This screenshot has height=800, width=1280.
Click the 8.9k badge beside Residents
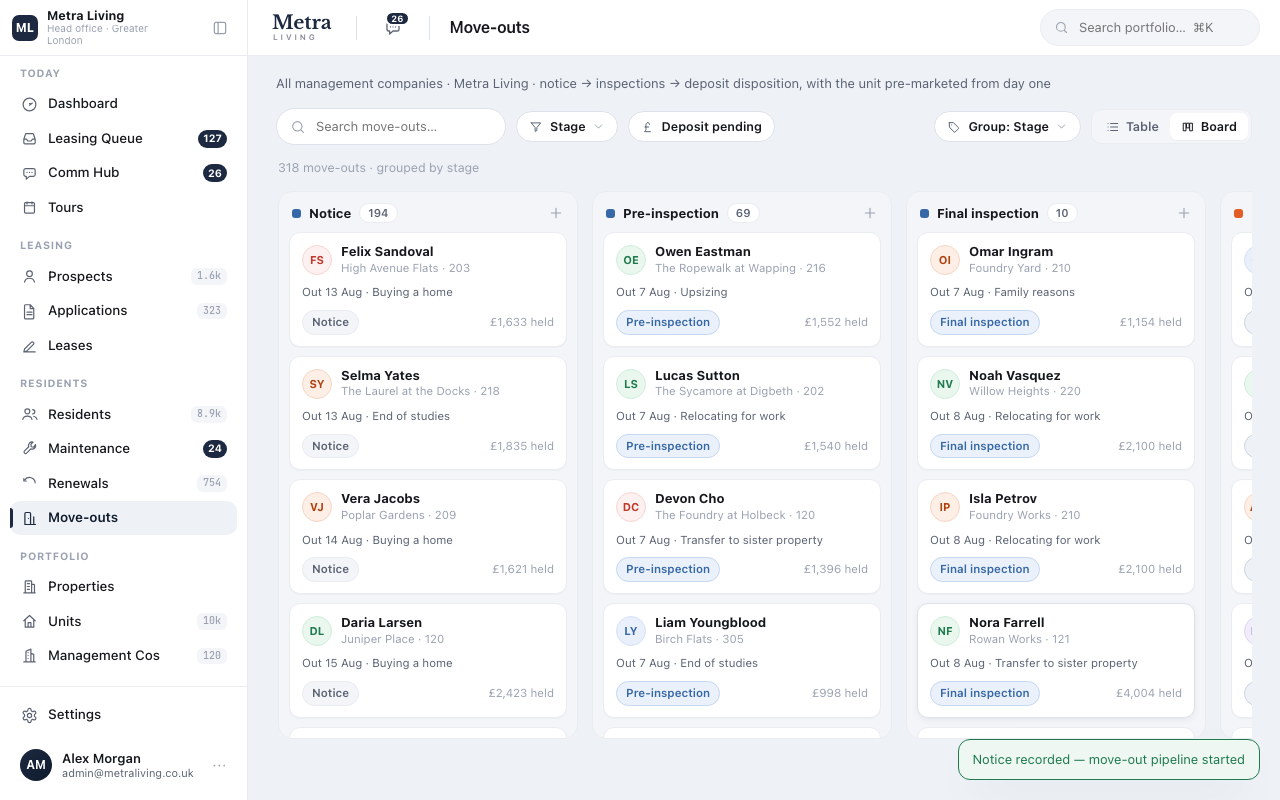pos(209,415)
